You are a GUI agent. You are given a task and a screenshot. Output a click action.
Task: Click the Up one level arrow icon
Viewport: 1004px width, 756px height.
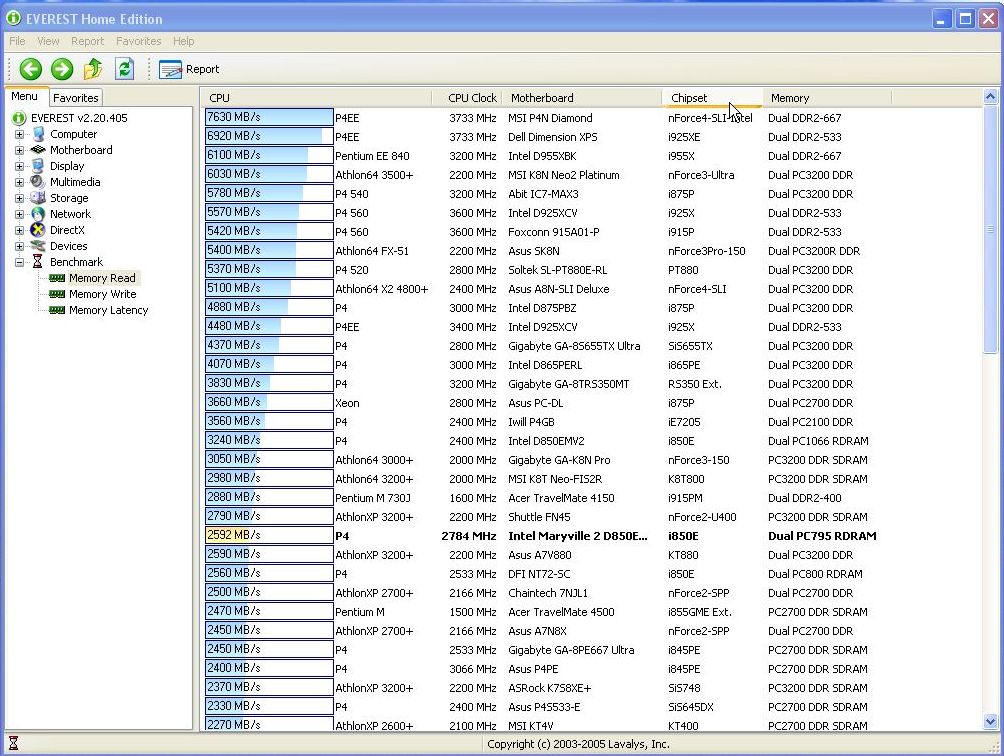coord(93,68)
